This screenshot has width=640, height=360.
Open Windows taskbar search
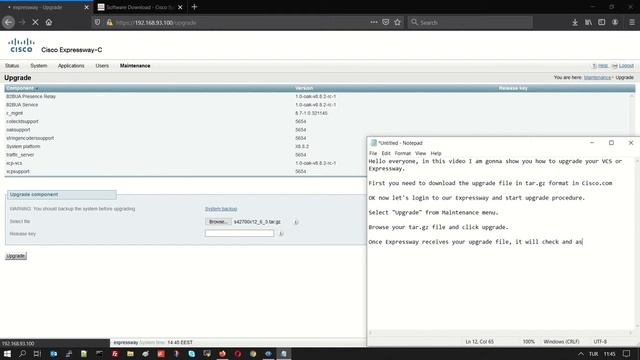point(22,354)
